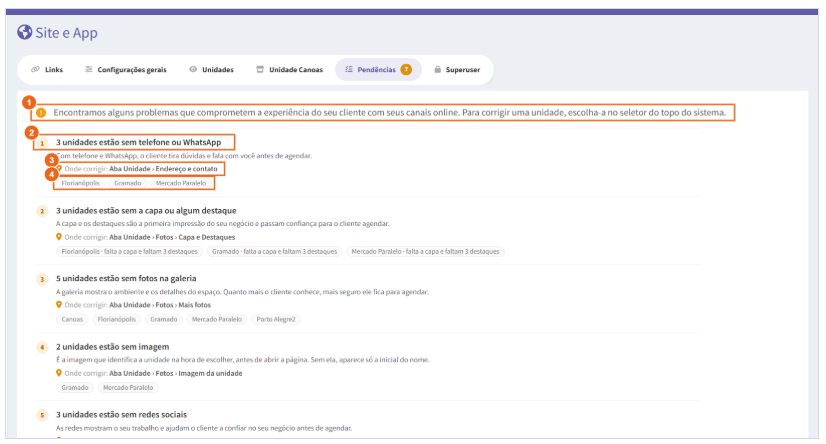Click the globe icon beside Site e App
The height and width of the screenshot is (444, 826).
click(24, 32)
